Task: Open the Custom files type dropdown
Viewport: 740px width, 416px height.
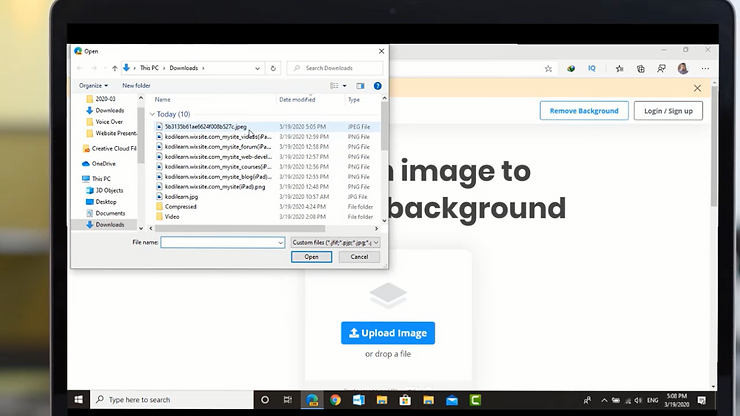Action: pyautogui.click(x=336, y=242)
